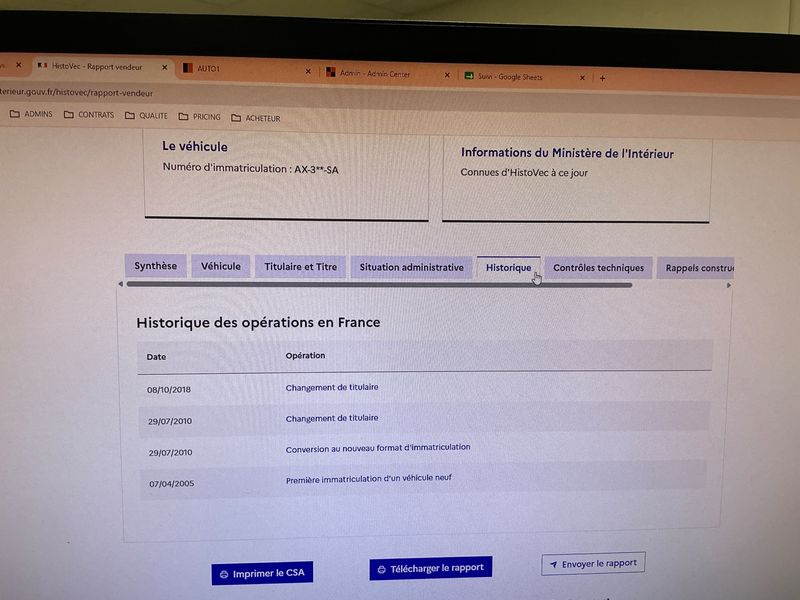Switch to the AUTO1 browser tab
The height and width of the screenshot is (600, 800).
click(x=247, y=69)
